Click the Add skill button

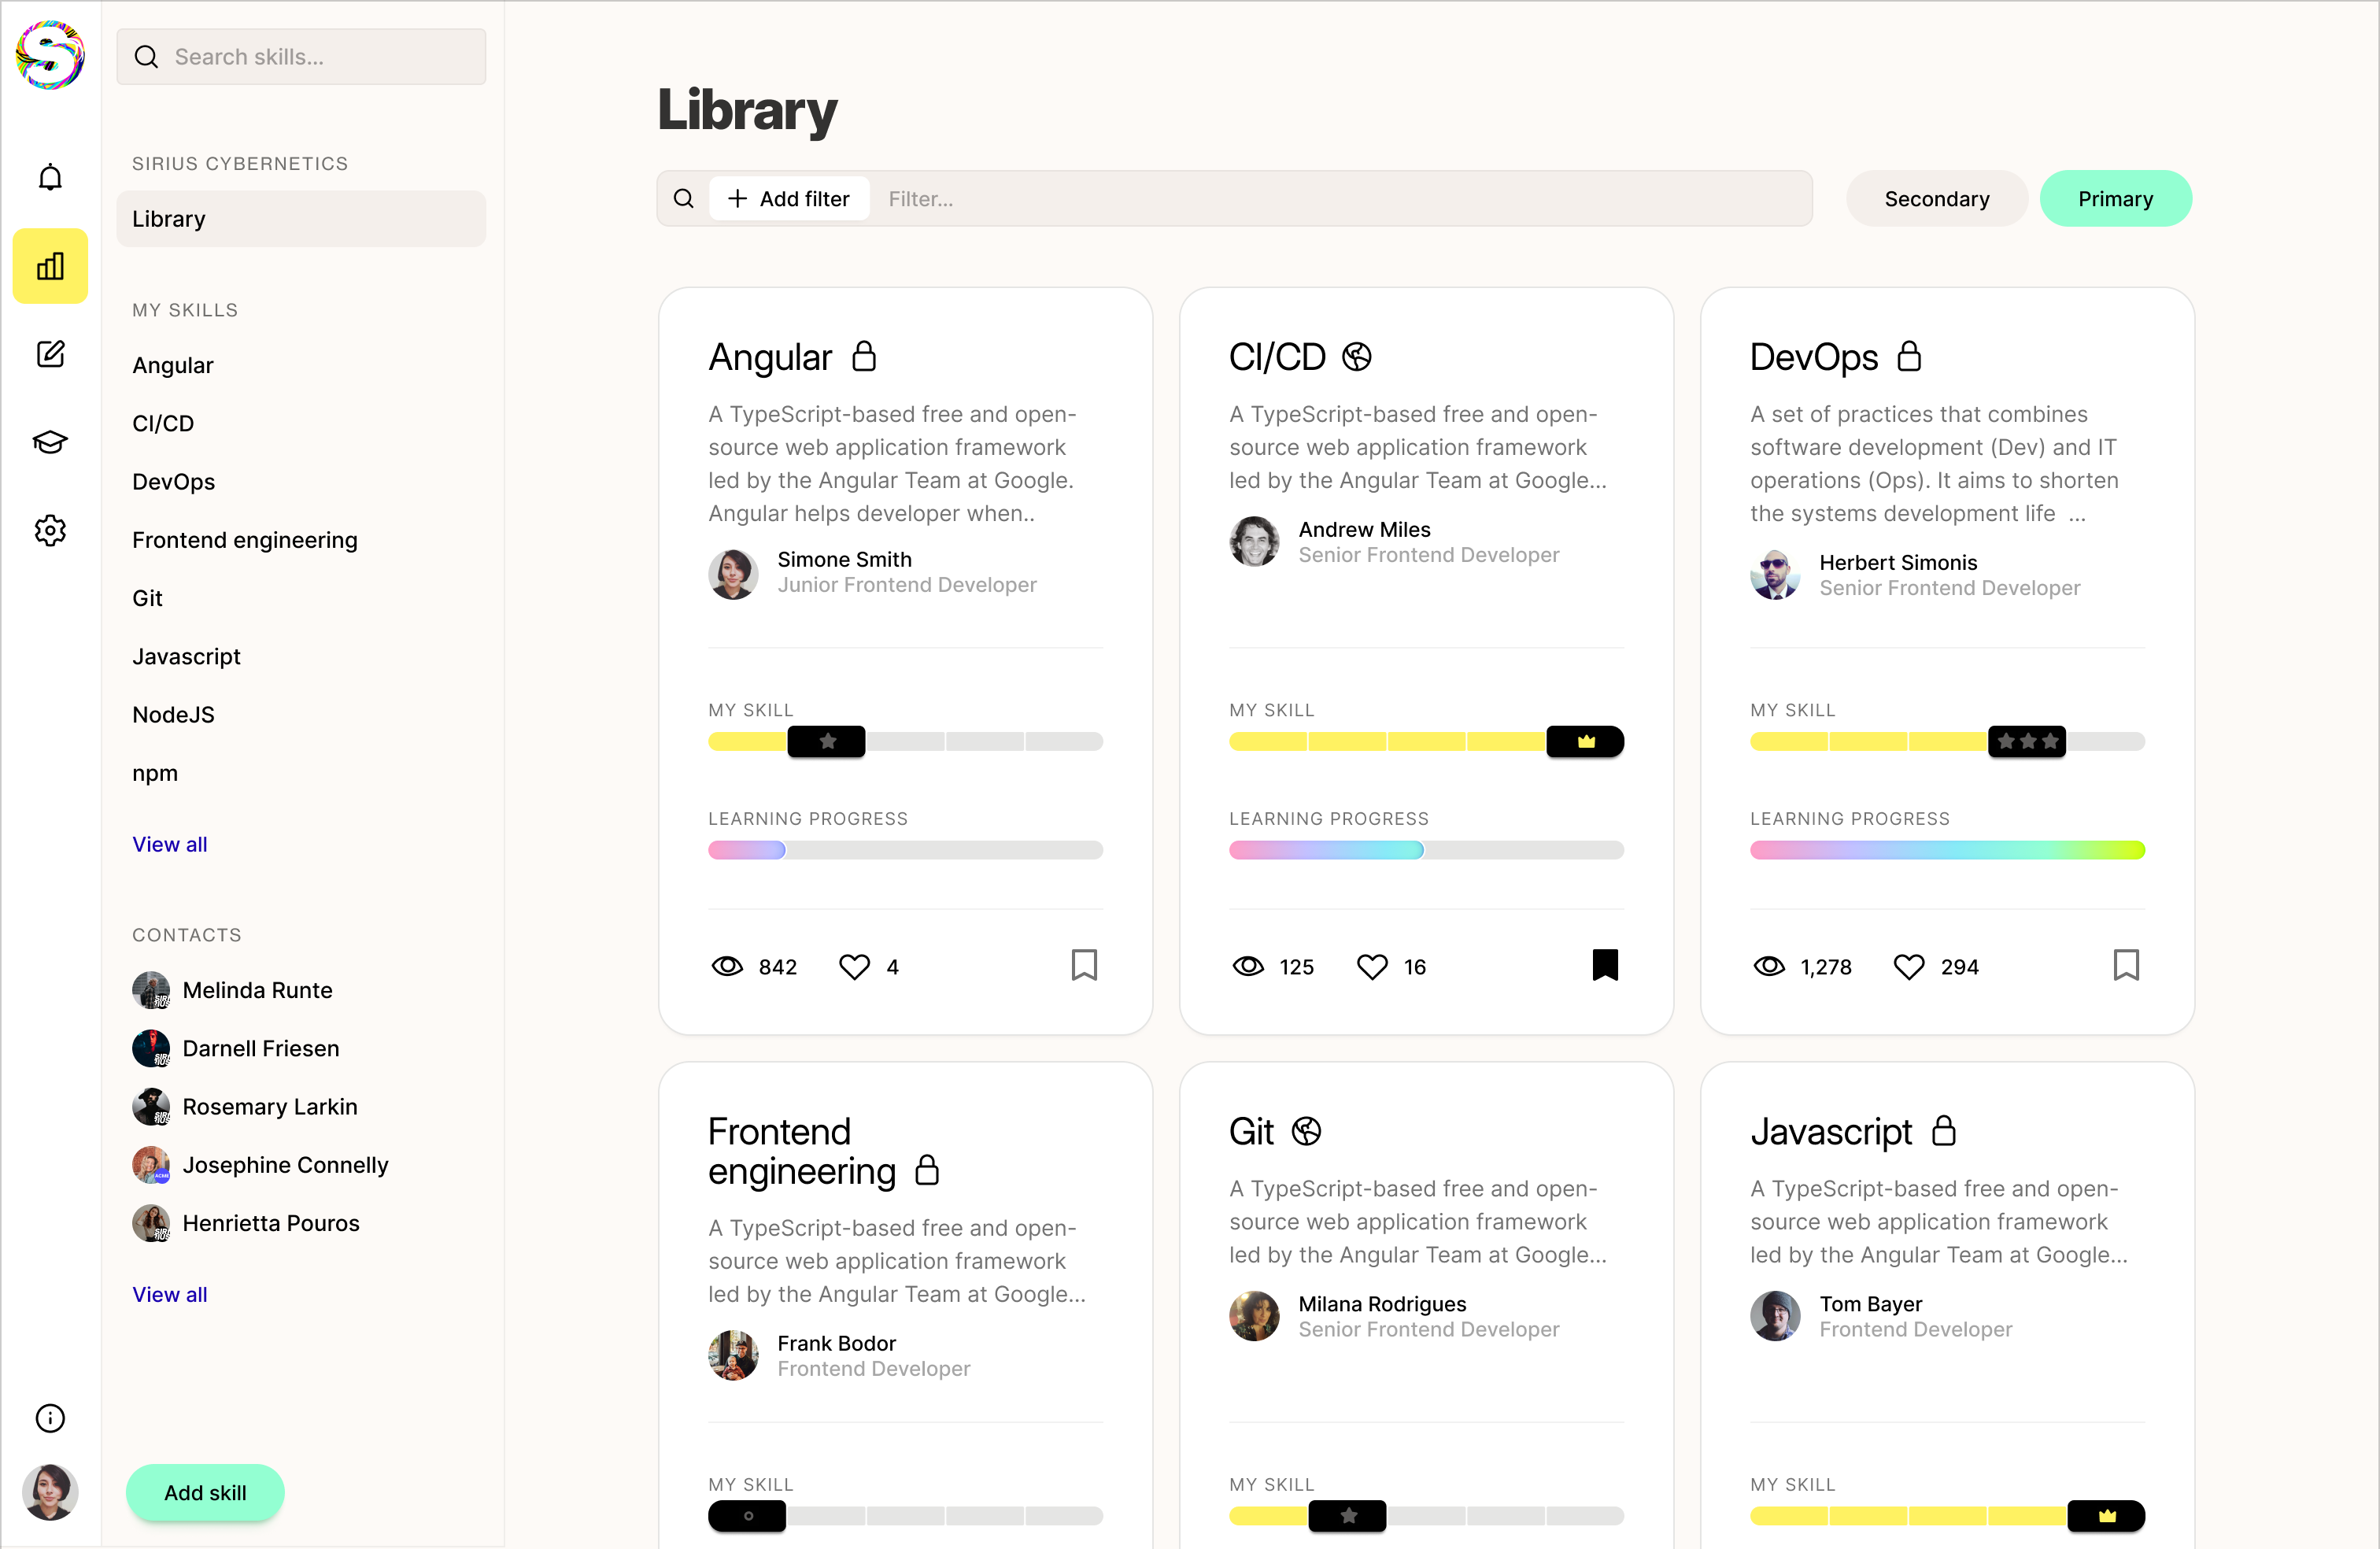pyautogui.click(x=205, y=1492)
